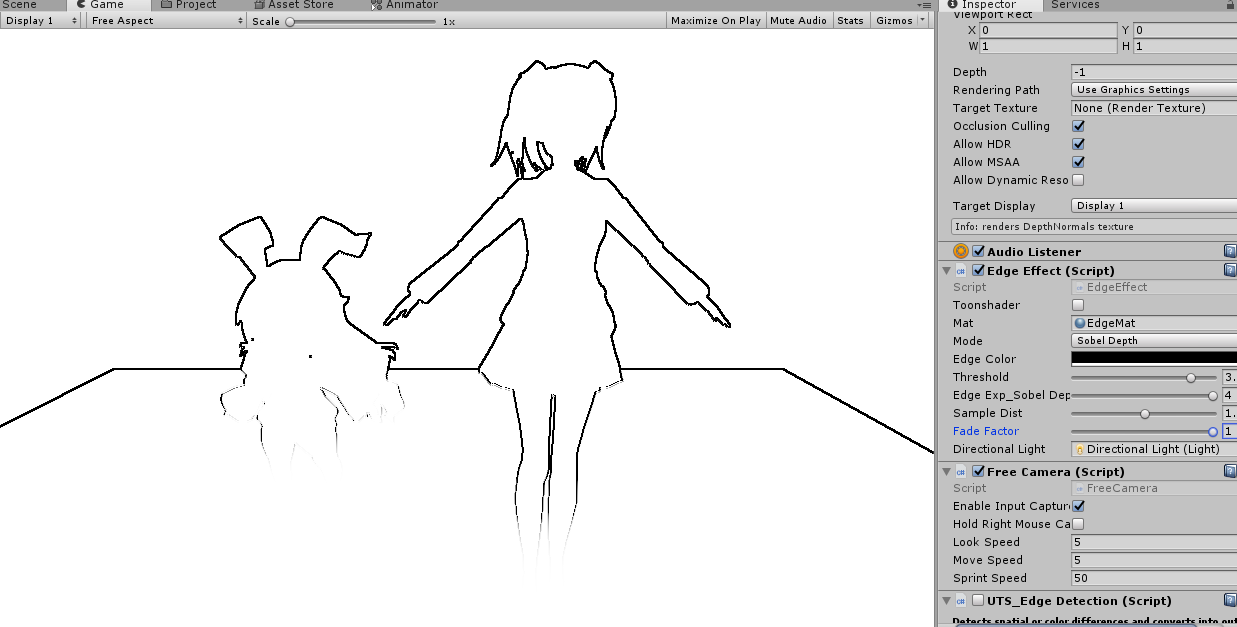This screenshot has height=627, width=1237.
Task: Click the Maximize On Play button
Action: click(715, 20)
